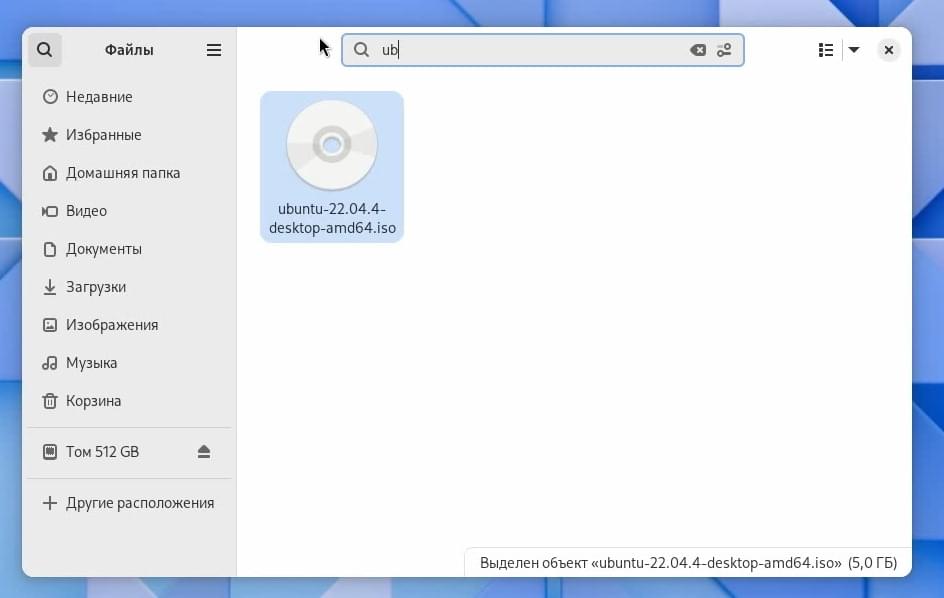Click inside the search field containing ub

(542, 50)
